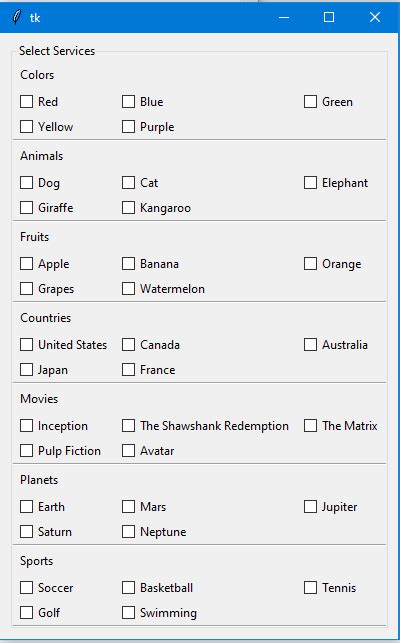Select Swimming under Sports
The image size is (400, 643).
[x=128, y=613]
